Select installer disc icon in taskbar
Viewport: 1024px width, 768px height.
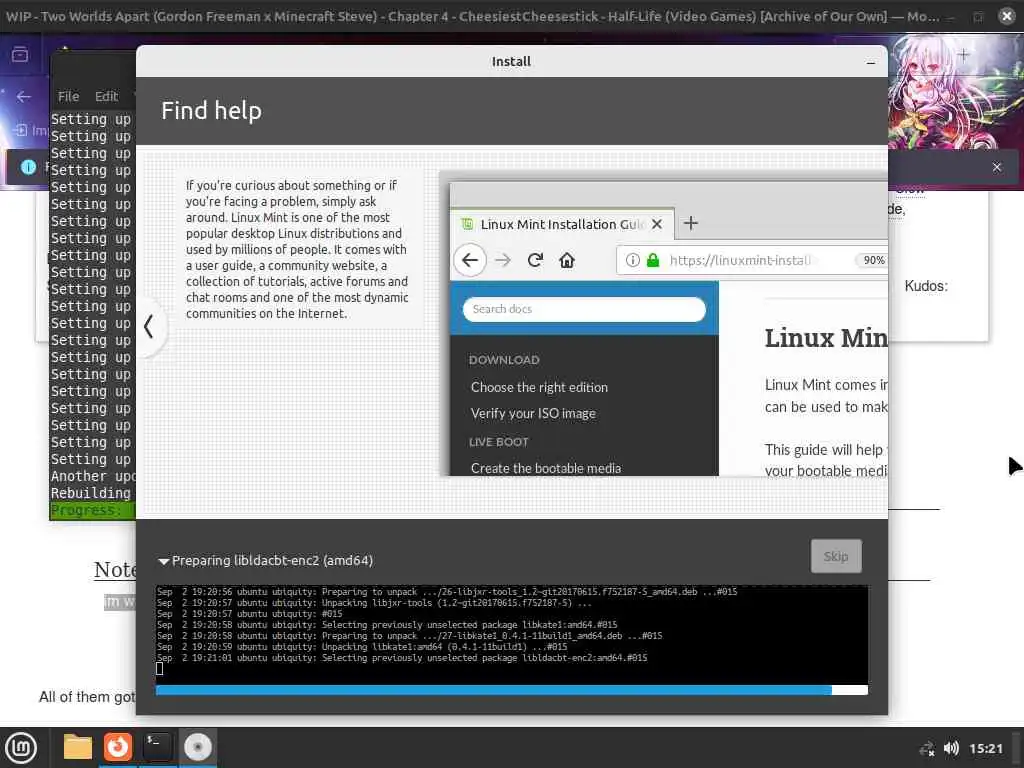(x=197, y=747)
